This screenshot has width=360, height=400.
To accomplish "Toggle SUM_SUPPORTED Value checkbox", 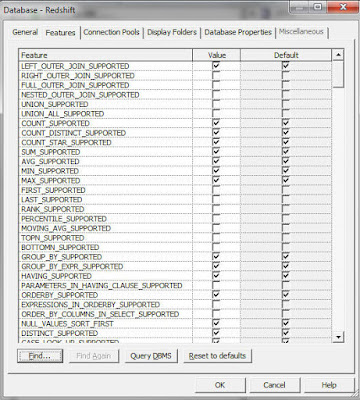I will click(x=216, y=152).
